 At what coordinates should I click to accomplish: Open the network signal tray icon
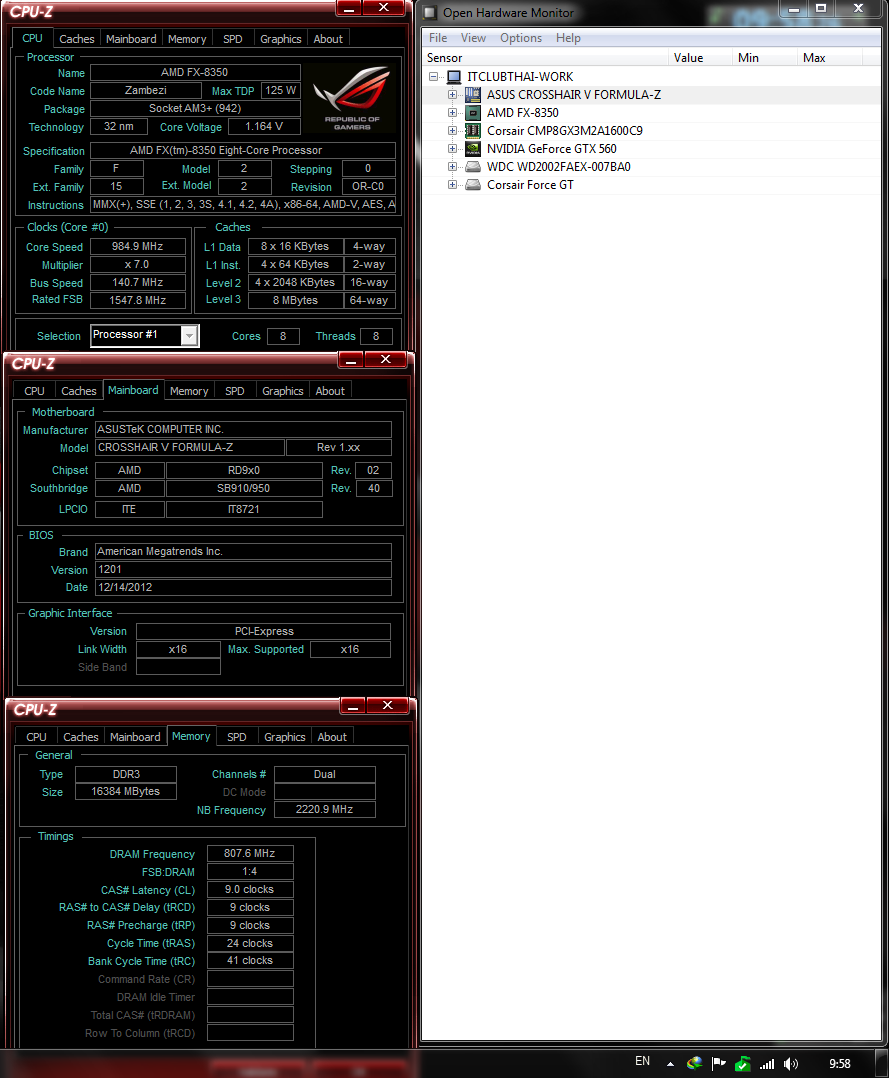pyautogui.click(x=767, y=1063)
